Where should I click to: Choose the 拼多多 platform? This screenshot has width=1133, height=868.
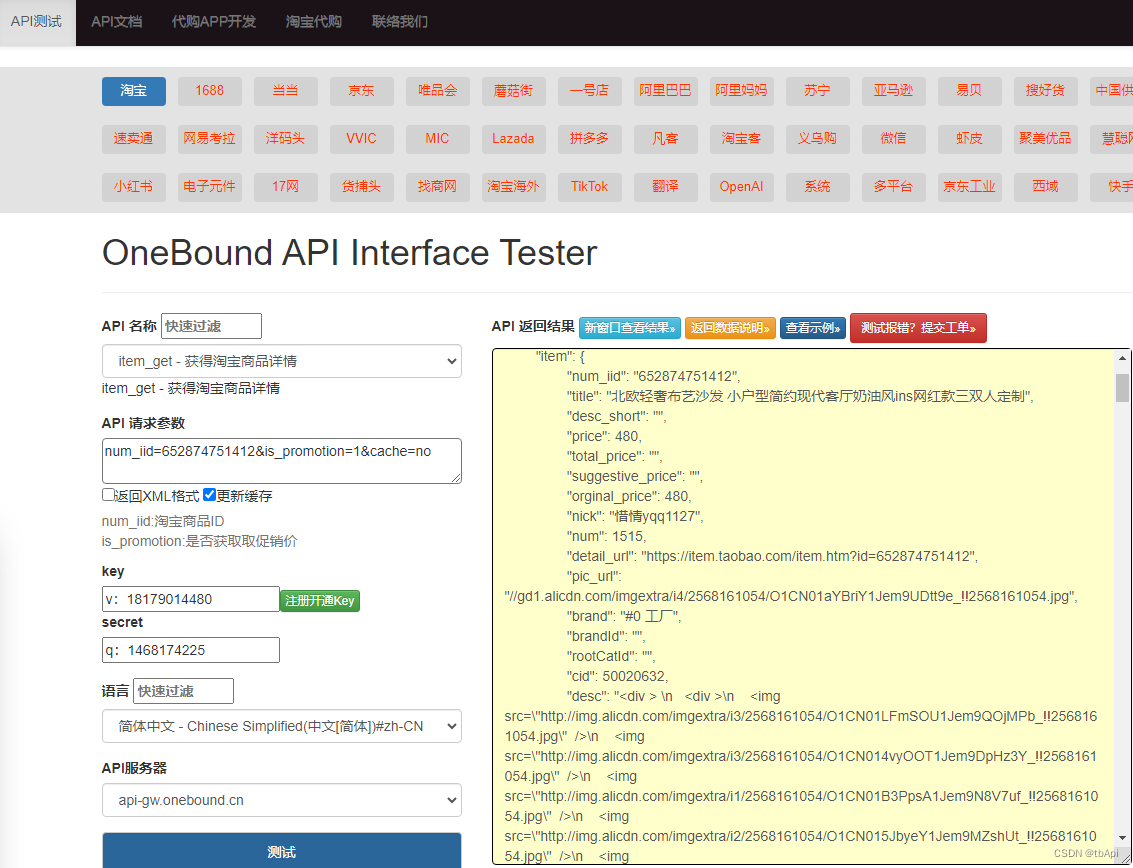tap(590, 139)
